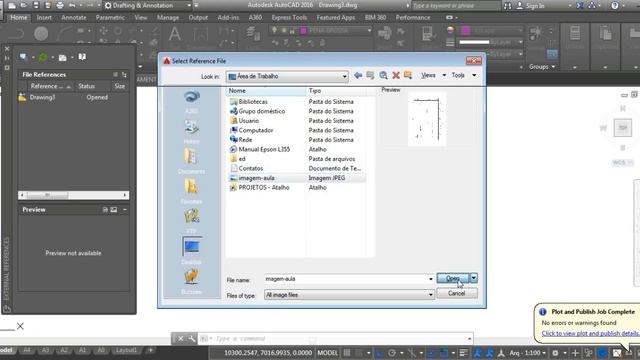This screenshot has width=640, height=360.
Task: Click Change Path icon in External References palette
Action: point(62,57)
